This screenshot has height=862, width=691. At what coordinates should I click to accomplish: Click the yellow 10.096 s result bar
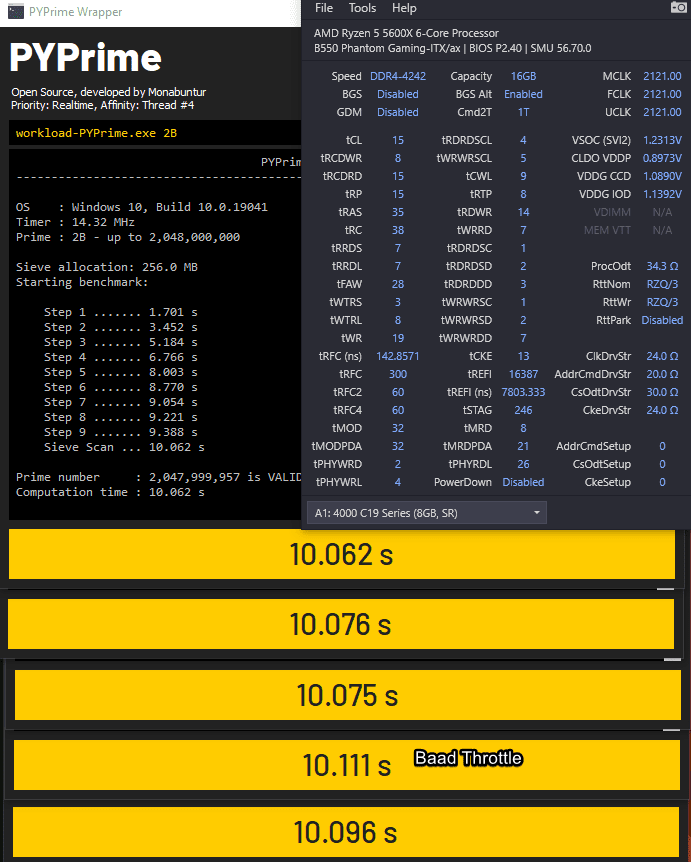(x=346, y=832)
